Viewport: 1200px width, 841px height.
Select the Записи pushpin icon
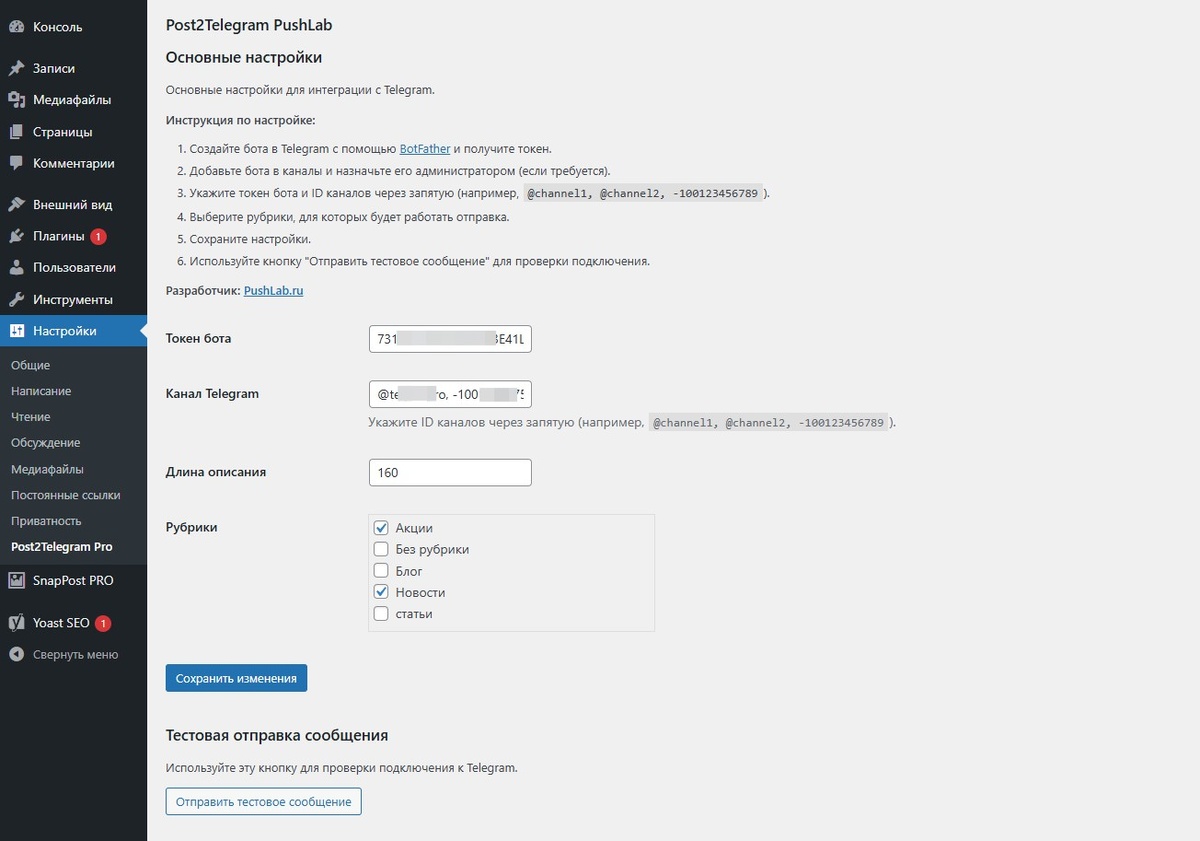point(18,68)
